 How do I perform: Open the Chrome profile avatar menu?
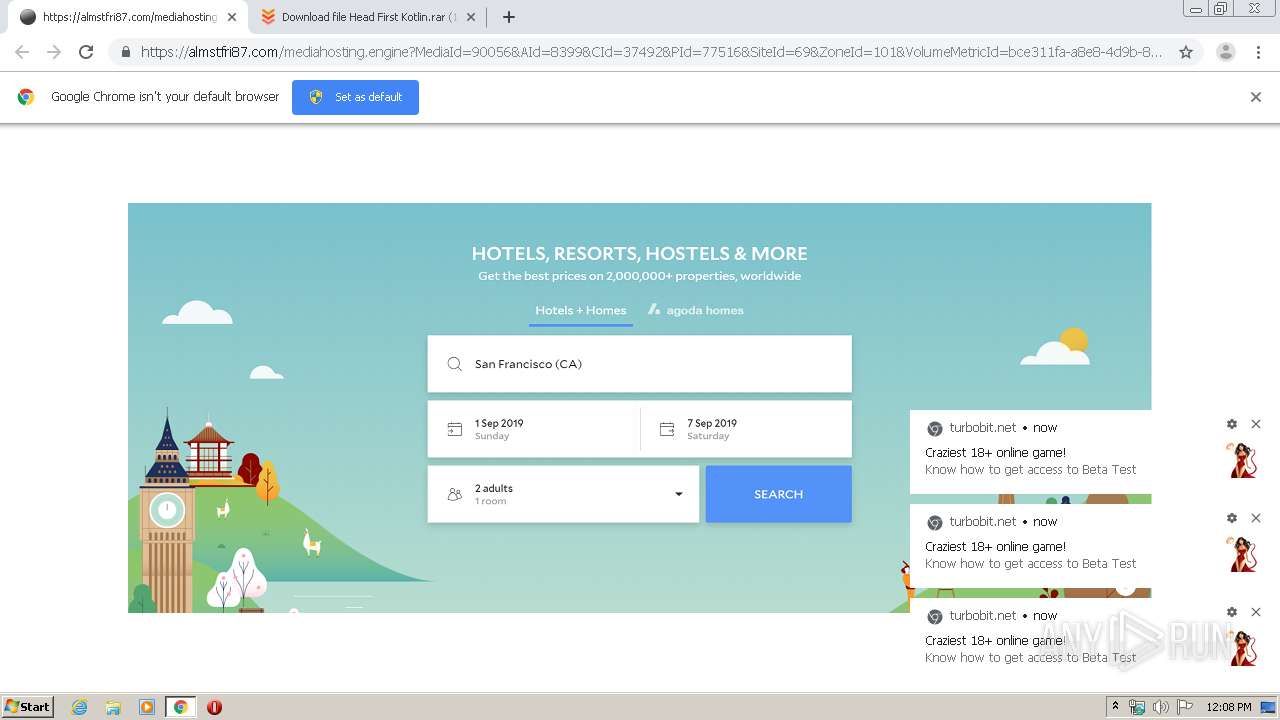click(1225, 52)
